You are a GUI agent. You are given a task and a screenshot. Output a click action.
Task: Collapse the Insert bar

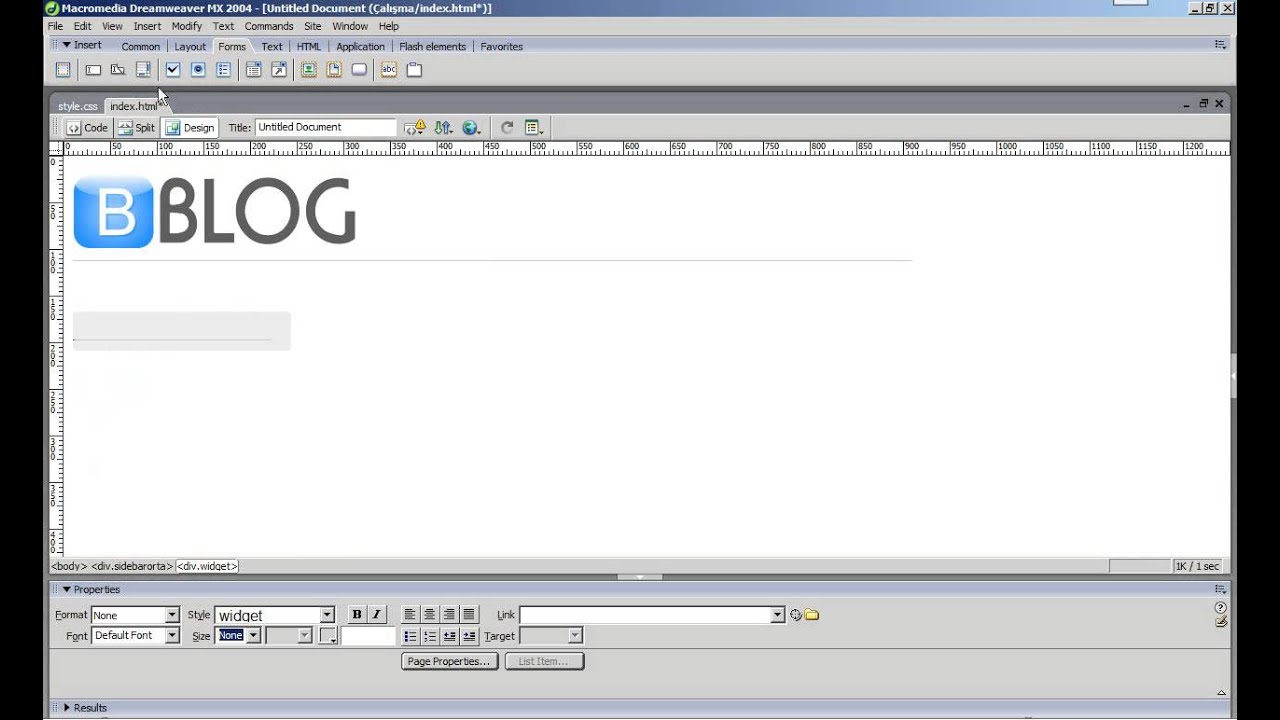(66, 45)
